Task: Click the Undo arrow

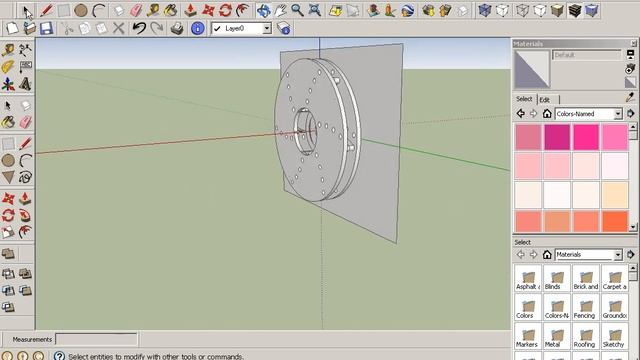Action: pyautogui.click(x=139, y=28)
